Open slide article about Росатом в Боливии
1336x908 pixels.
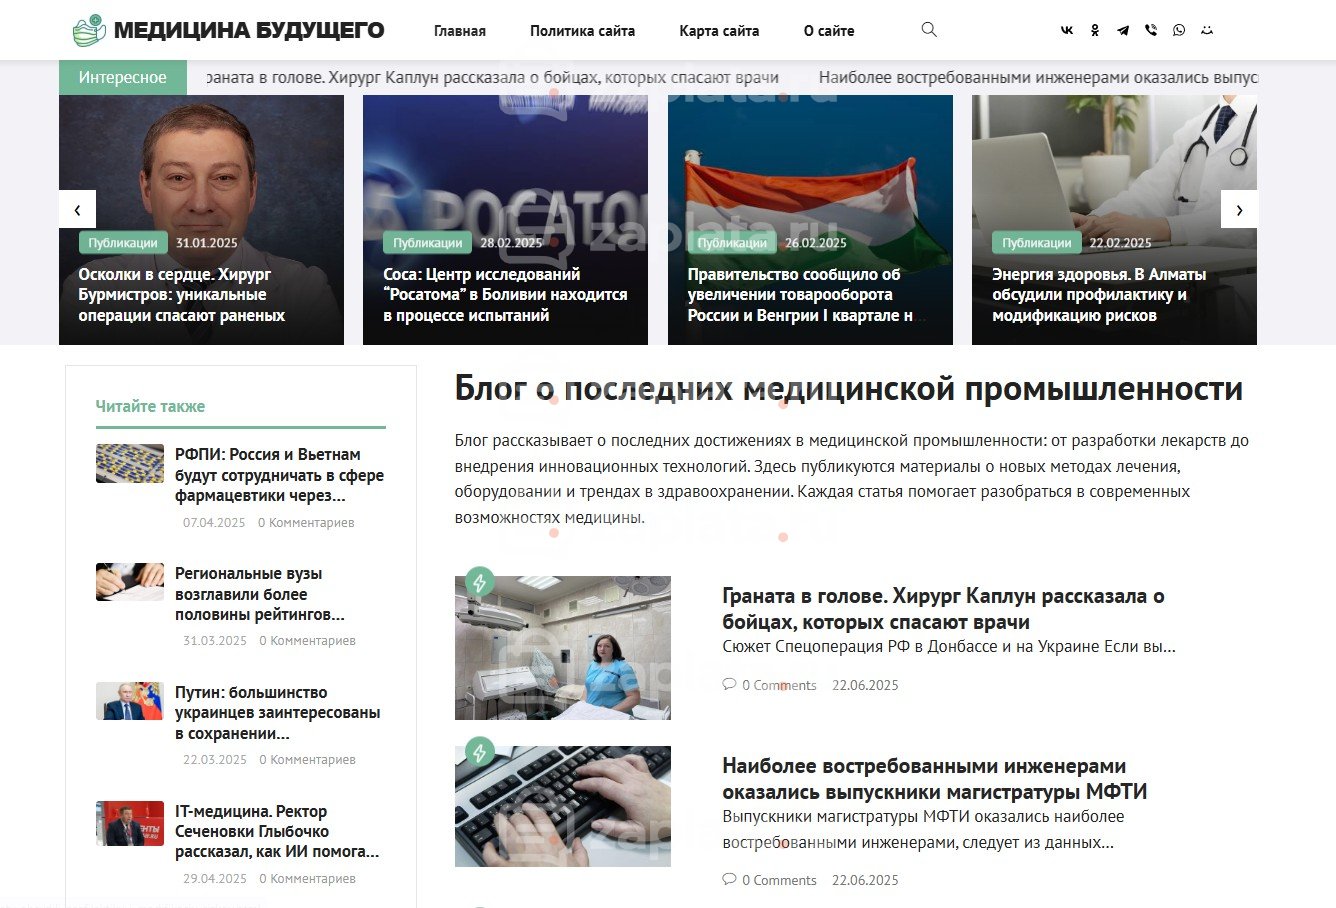pos(505,295)
